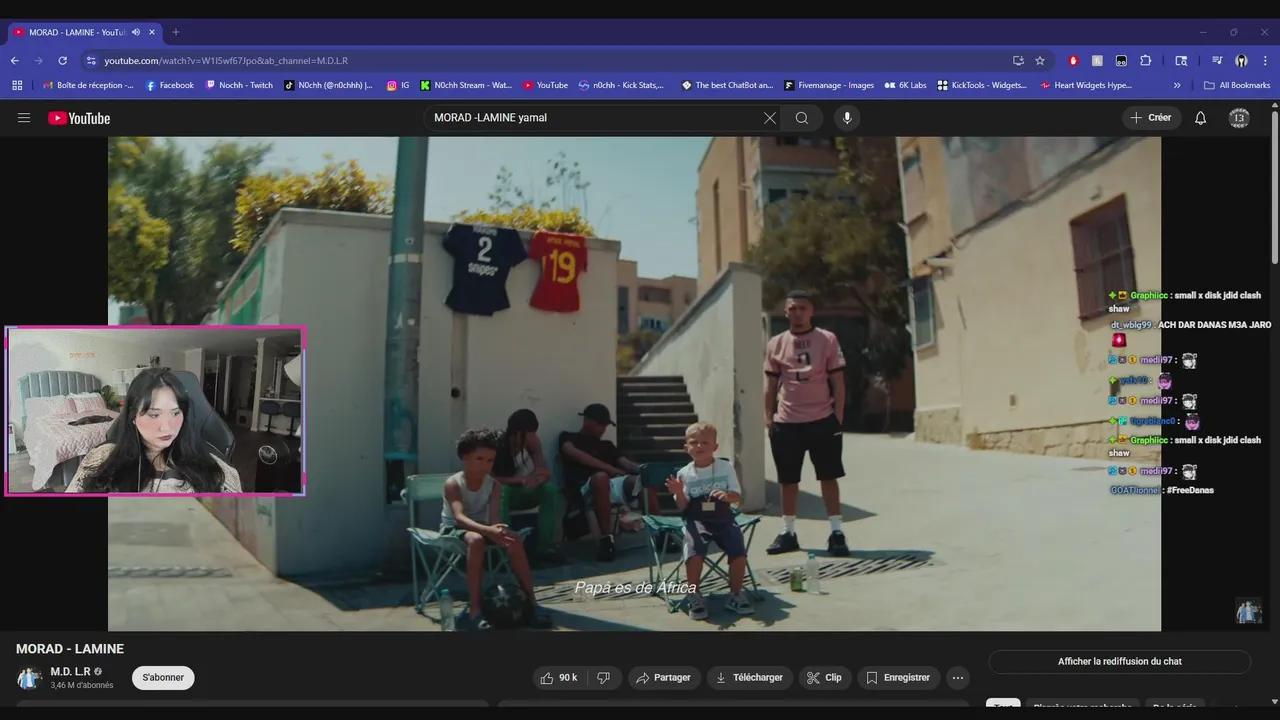Save video with Enregistrer button

(x=898, y=678)
